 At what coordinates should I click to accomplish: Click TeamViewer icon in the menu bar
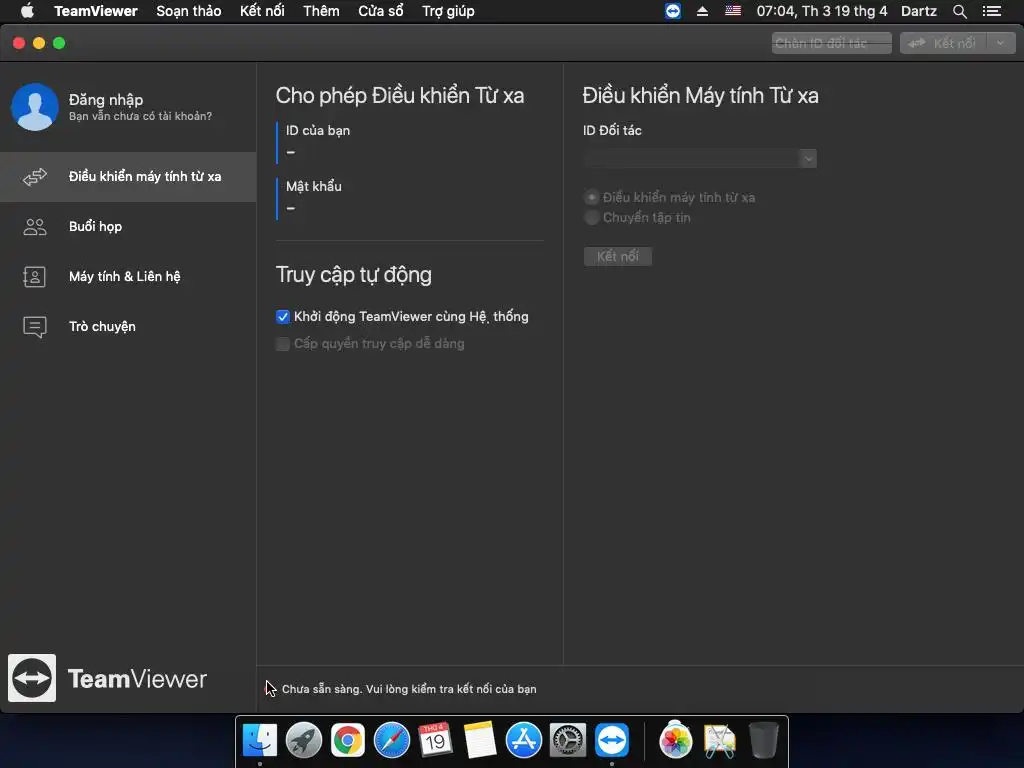click(673, 11)
